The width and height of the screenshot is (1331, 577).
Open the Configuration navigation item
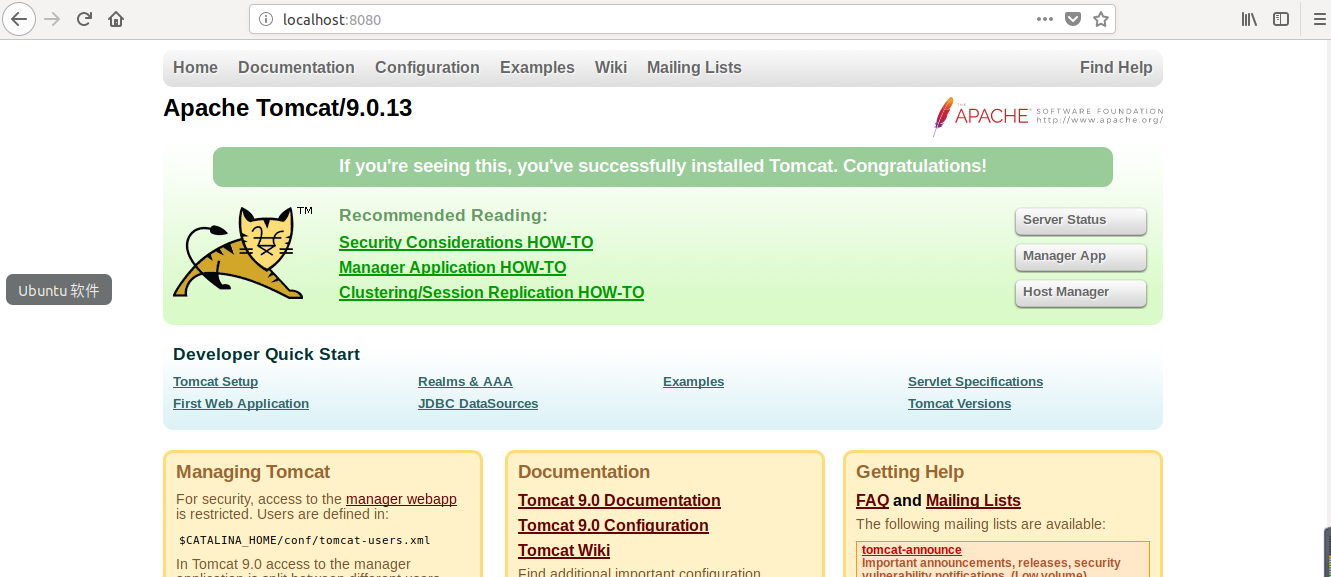(x=427, y=68)
